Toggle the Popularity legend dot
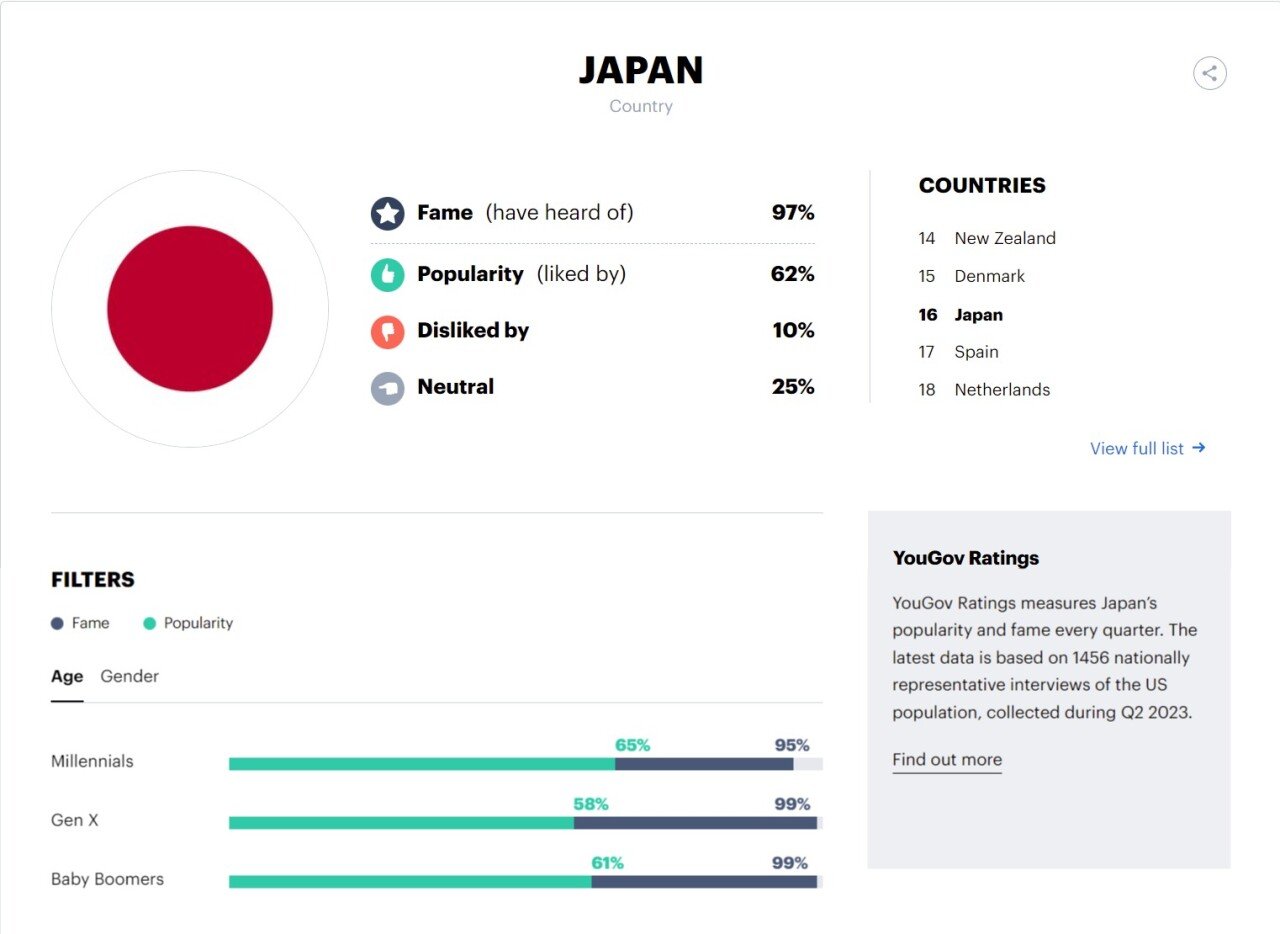 [150, 624]
